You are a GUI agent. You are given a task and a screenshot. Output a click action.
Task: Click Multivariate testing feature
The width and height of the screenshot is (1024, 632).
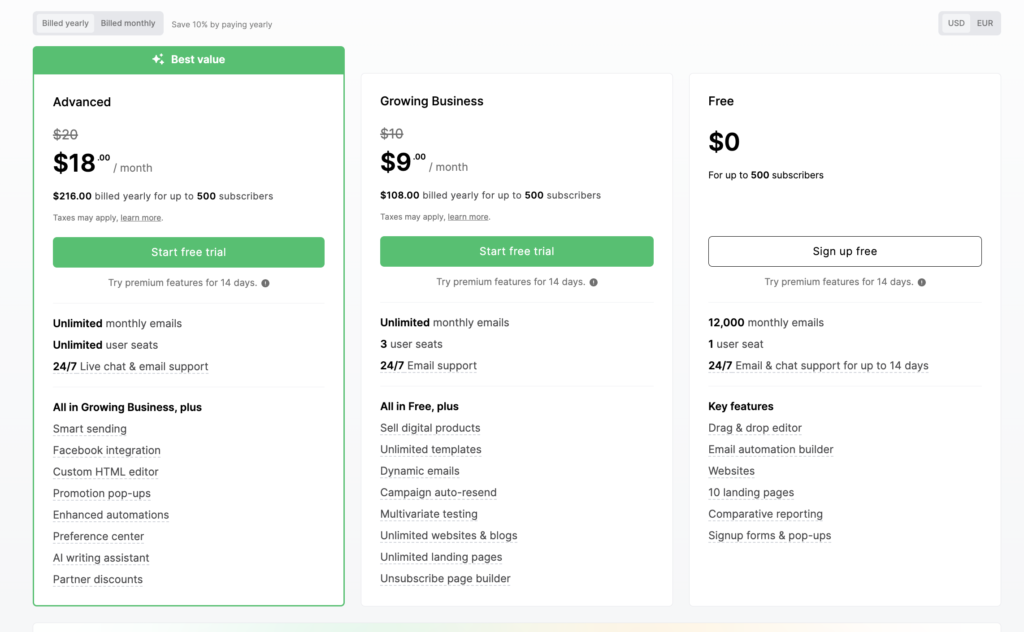coord(428,514)
